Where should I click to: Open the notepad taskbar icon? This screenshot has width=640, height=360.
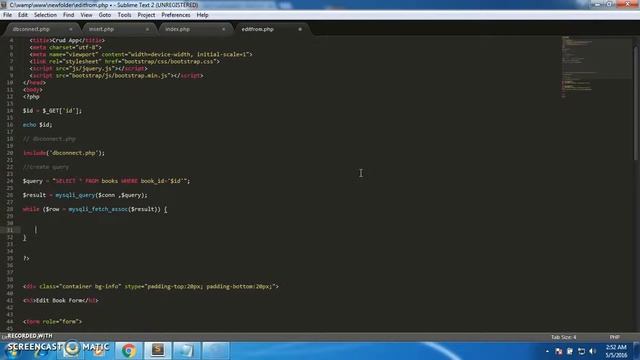[187, 350]
